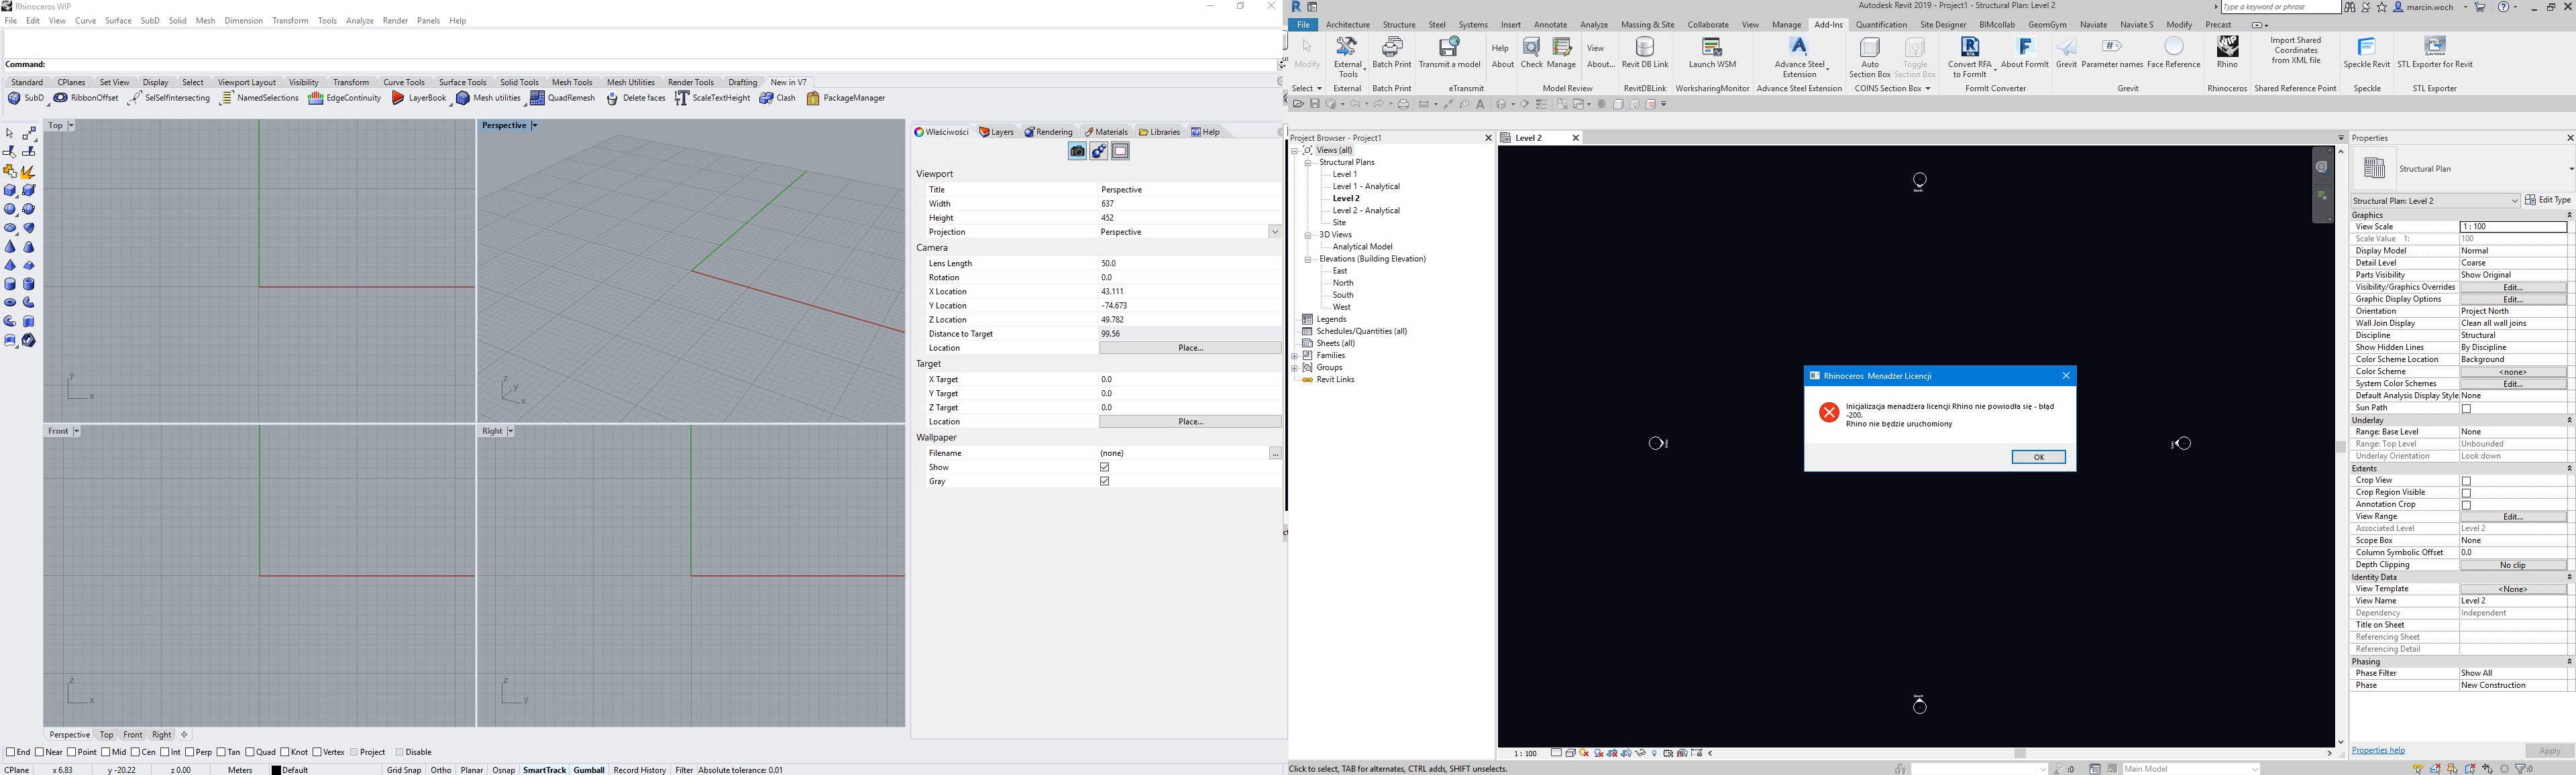The width and height of the screenshot is (2576, 775).
Task: Enable the End osnap checkbox in Rhino
Action: coord(11,752)
